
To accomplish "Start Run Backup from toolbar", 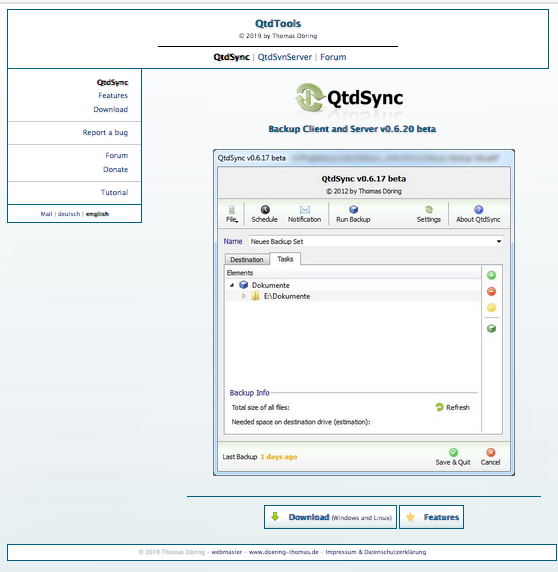I will click(353, 214).
